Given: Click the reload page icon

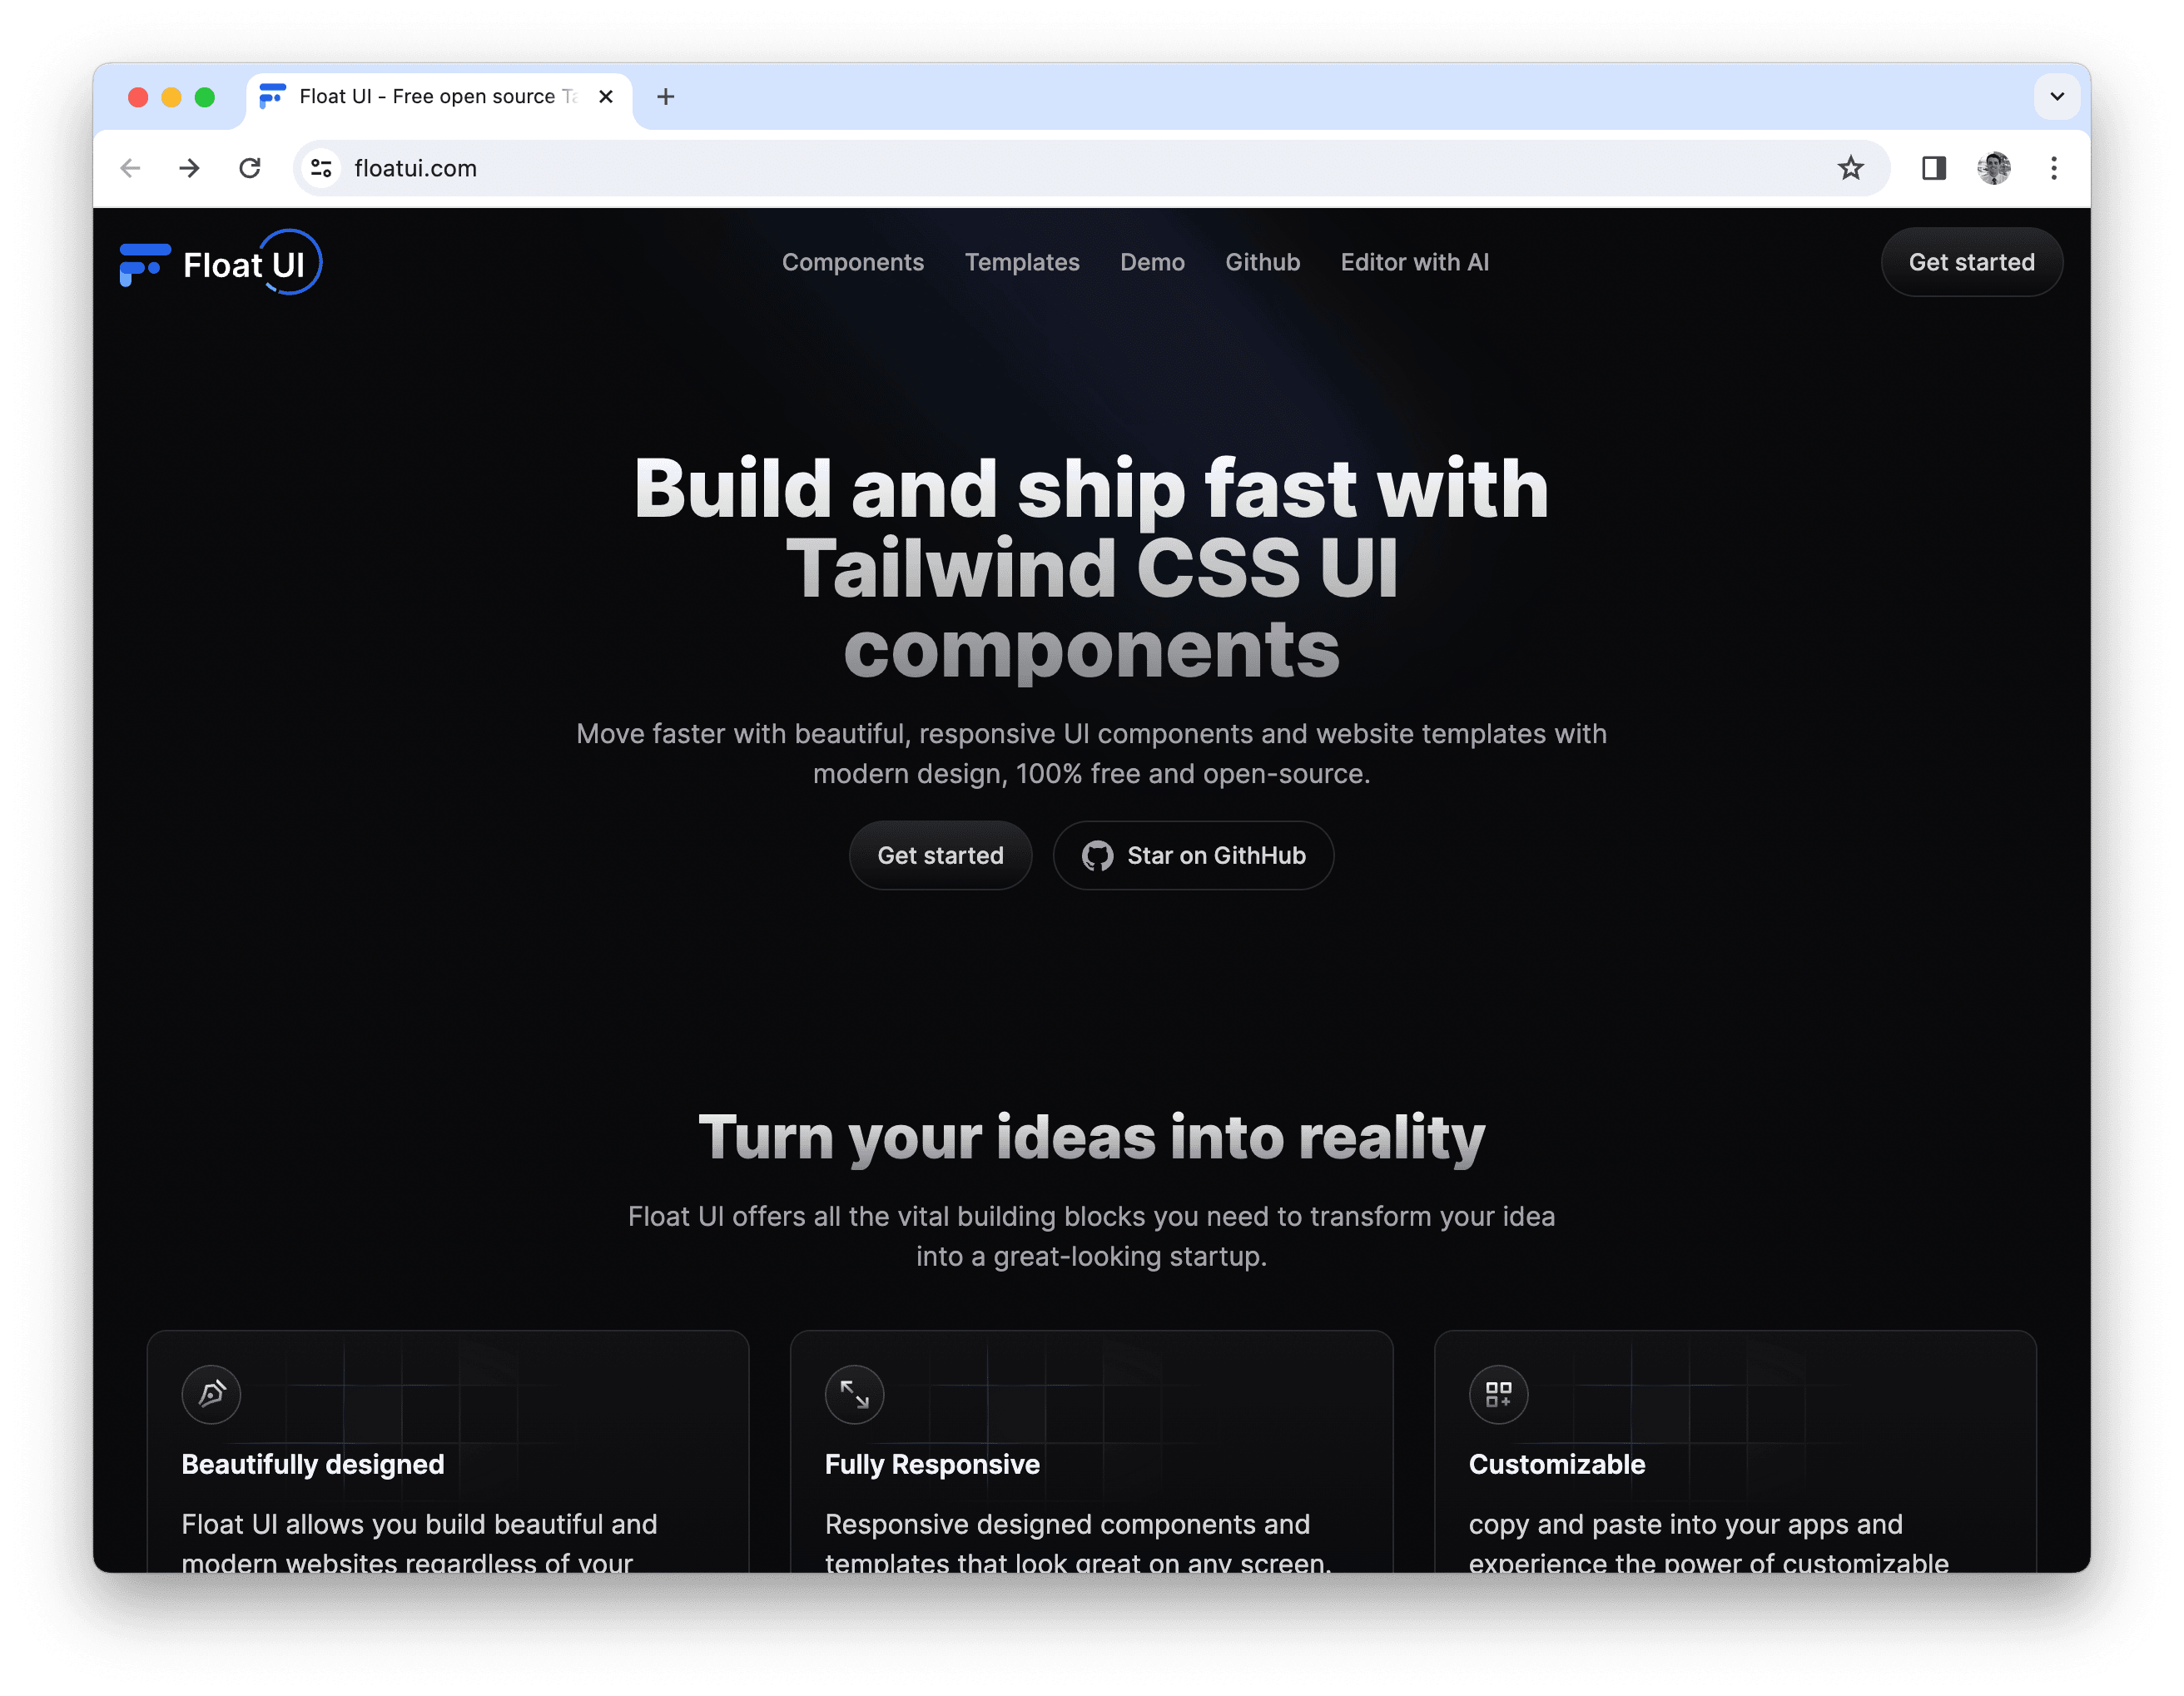Looking at the screenshot, I should 251,168.
